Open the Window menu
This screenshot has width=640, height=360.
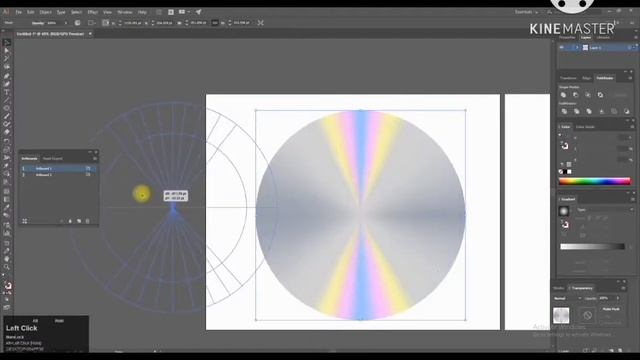pos(125,12)
